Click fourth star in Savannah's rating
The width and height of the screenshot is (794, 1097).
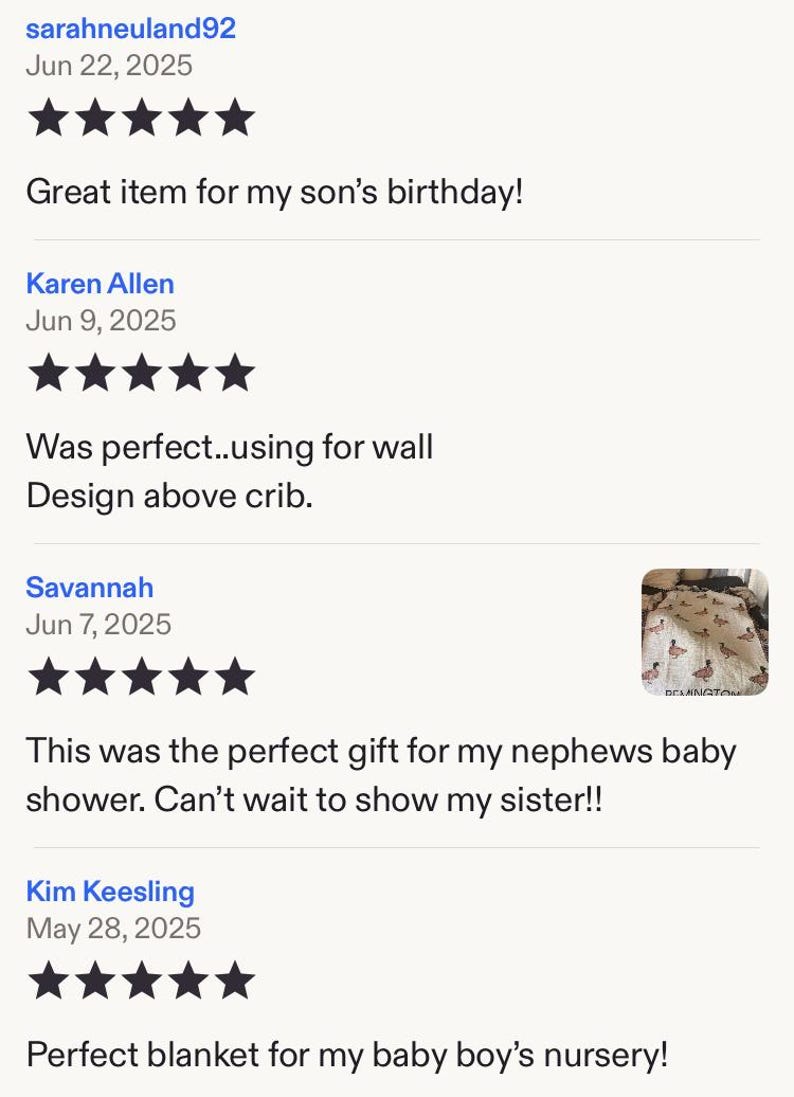188,676
